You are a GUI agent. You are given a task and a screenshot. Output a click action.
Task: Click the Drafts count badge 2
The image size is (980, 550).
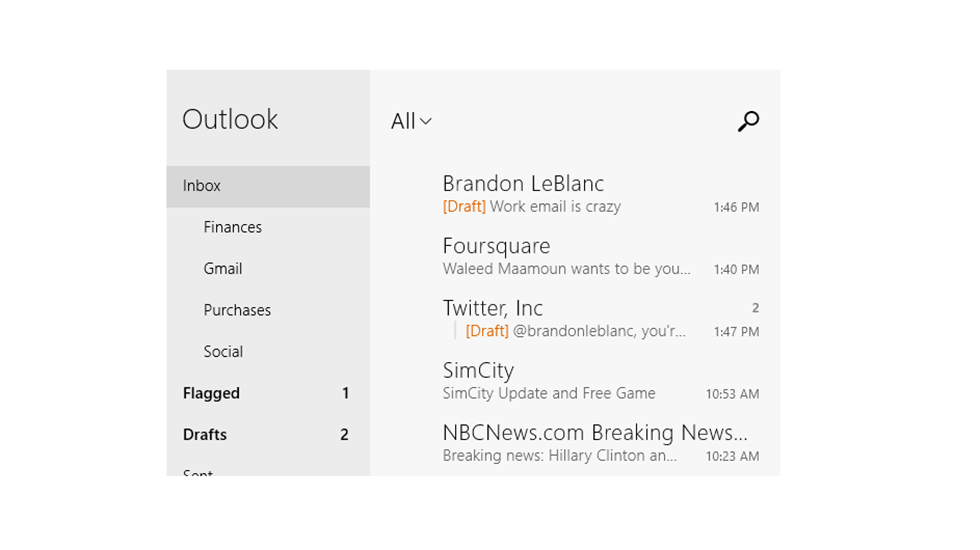tap(345, 434)
